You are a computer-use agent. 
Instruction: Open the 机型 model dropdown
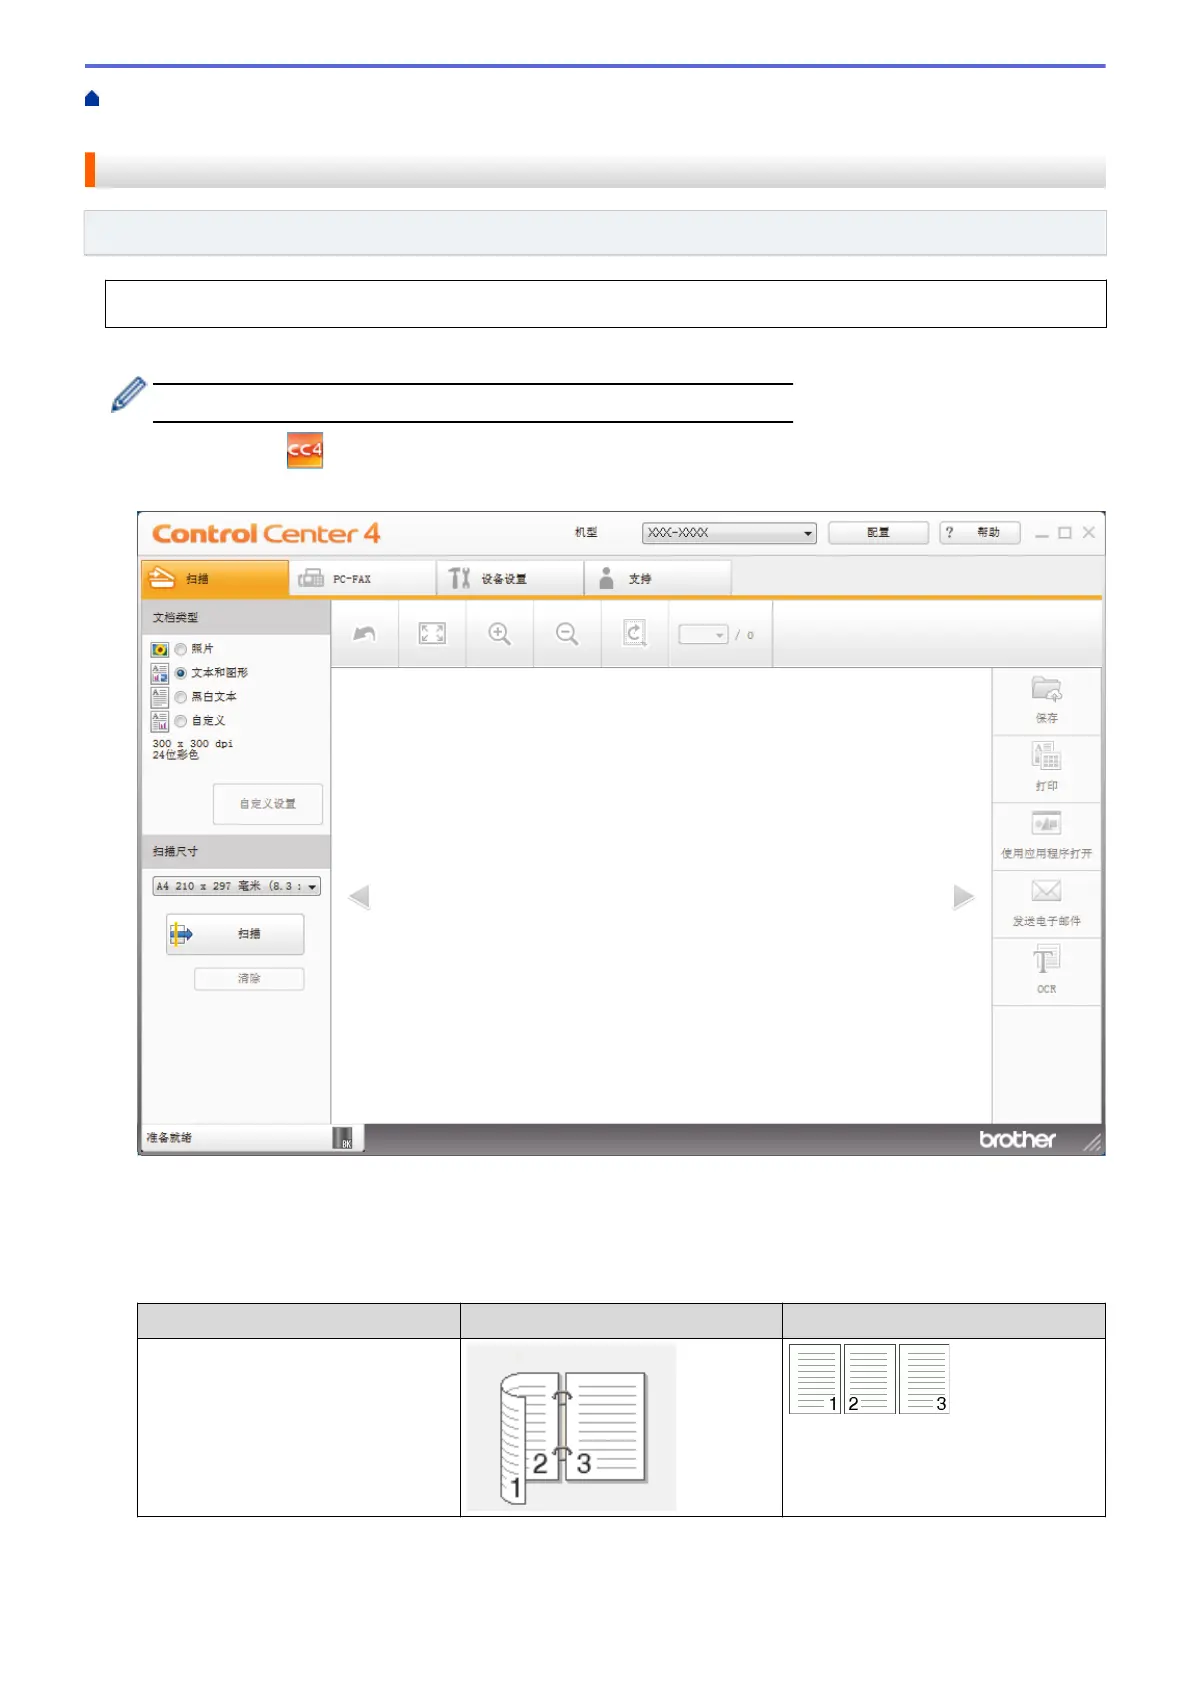(x=729, y=533)
